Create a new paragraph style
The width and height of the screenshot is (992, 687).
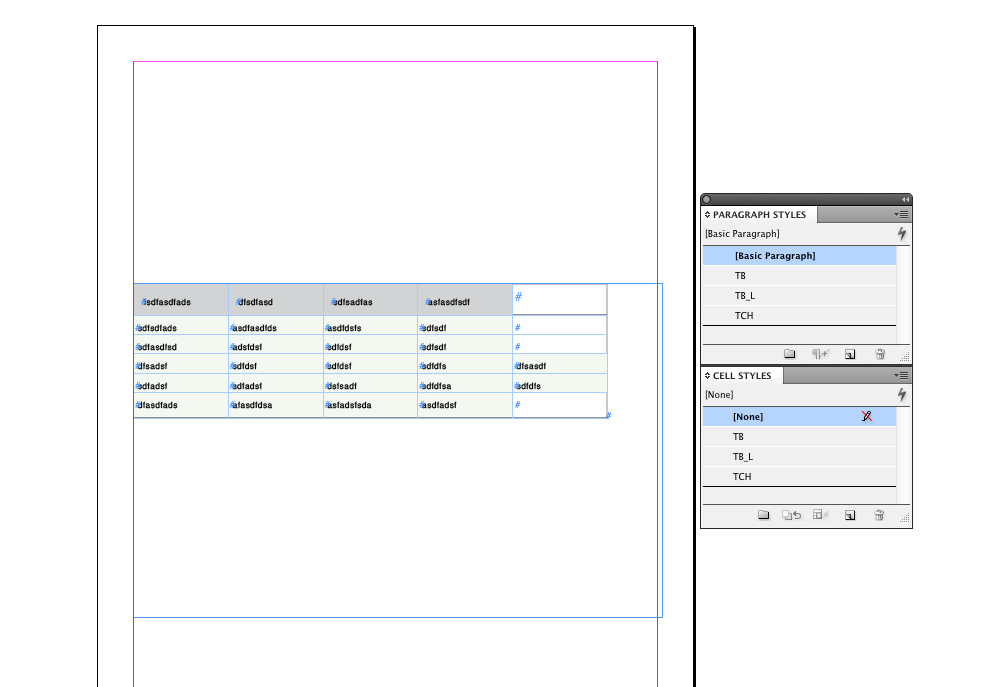850,354
